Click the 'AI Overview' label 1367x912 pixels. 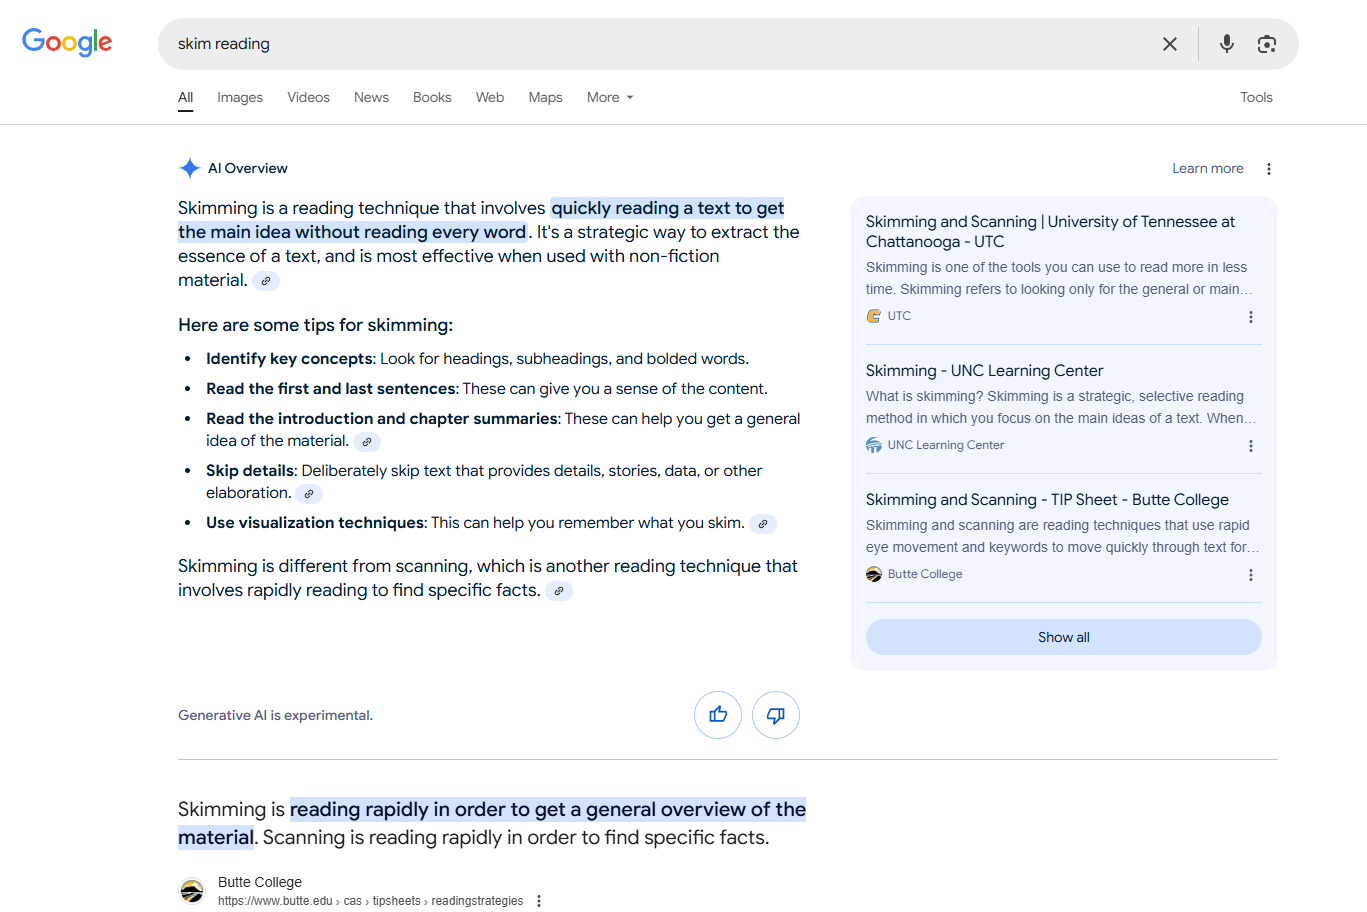(248, 168)
